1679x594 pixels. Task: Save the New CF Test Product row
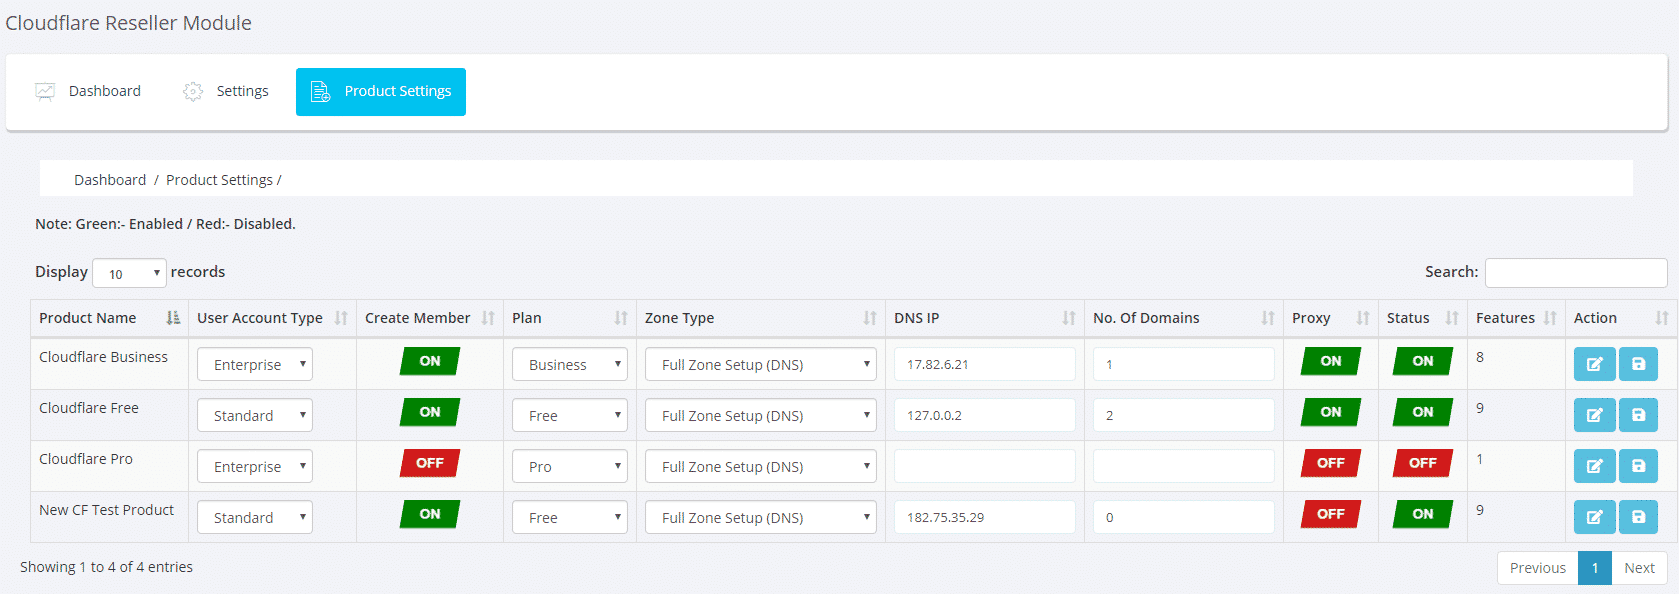pos(1638,517)
